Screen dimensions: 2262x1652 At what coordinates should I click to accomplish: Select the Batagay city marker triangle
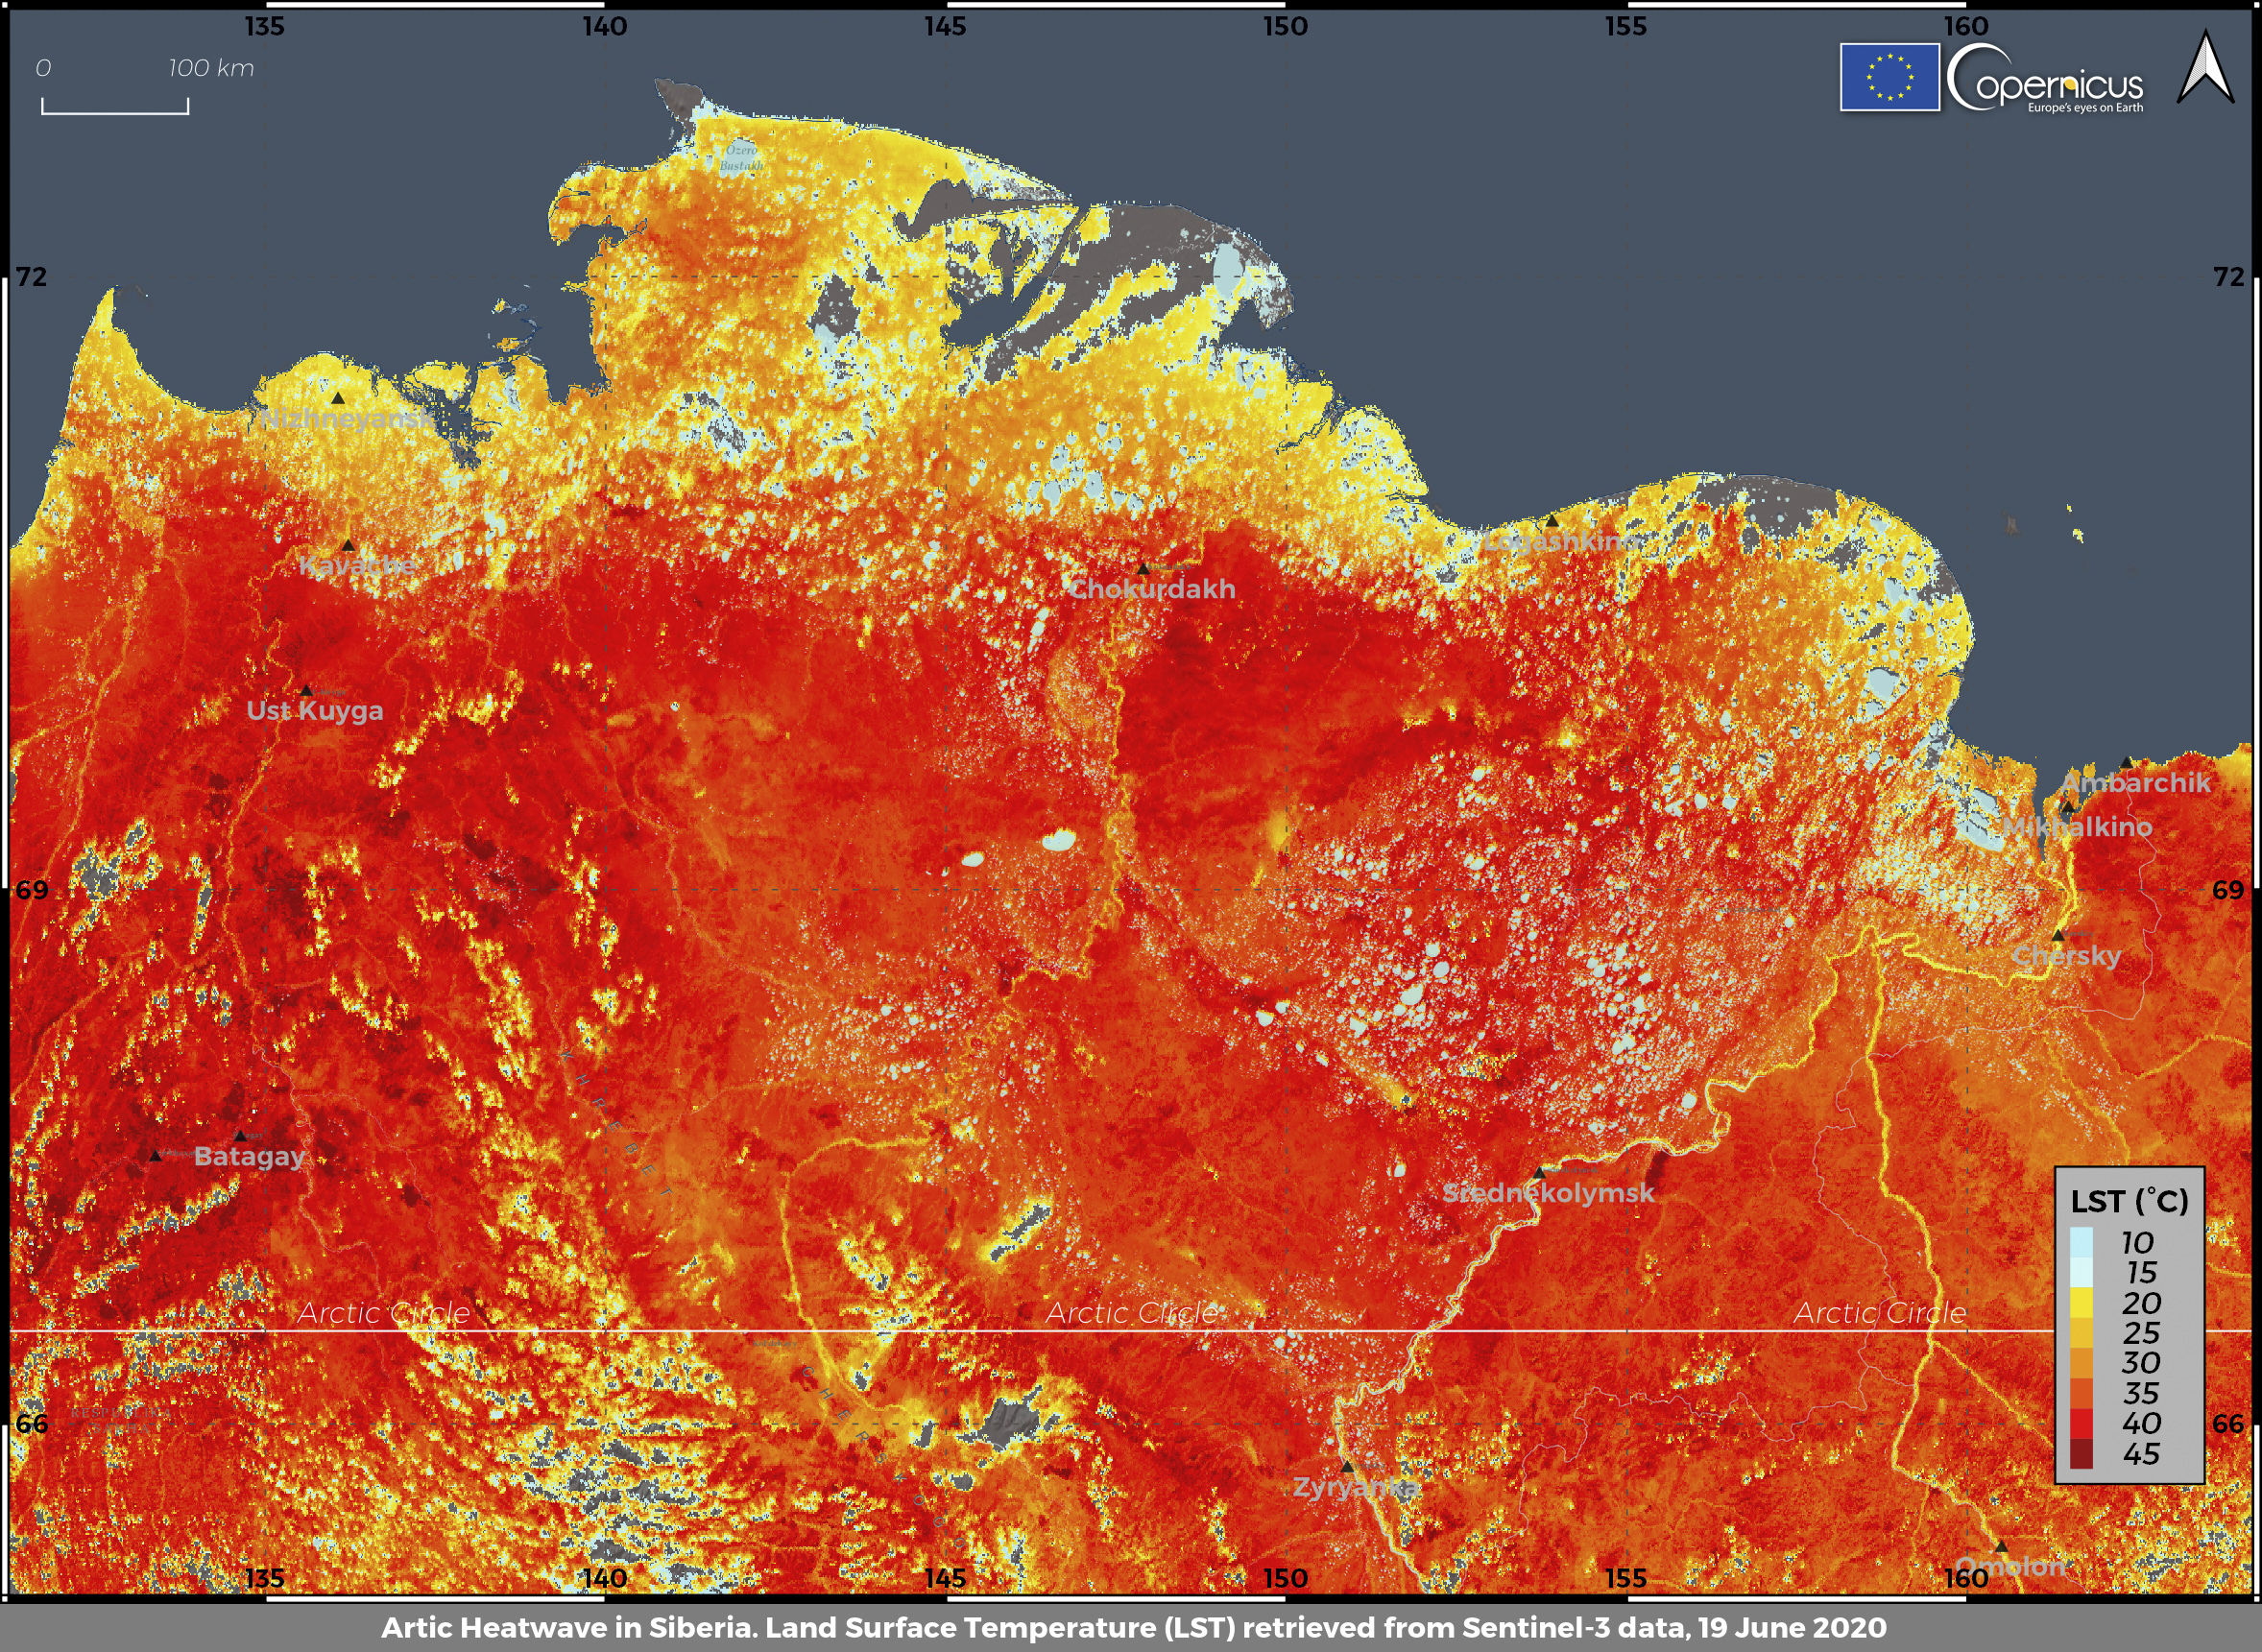coord(240,1135)
